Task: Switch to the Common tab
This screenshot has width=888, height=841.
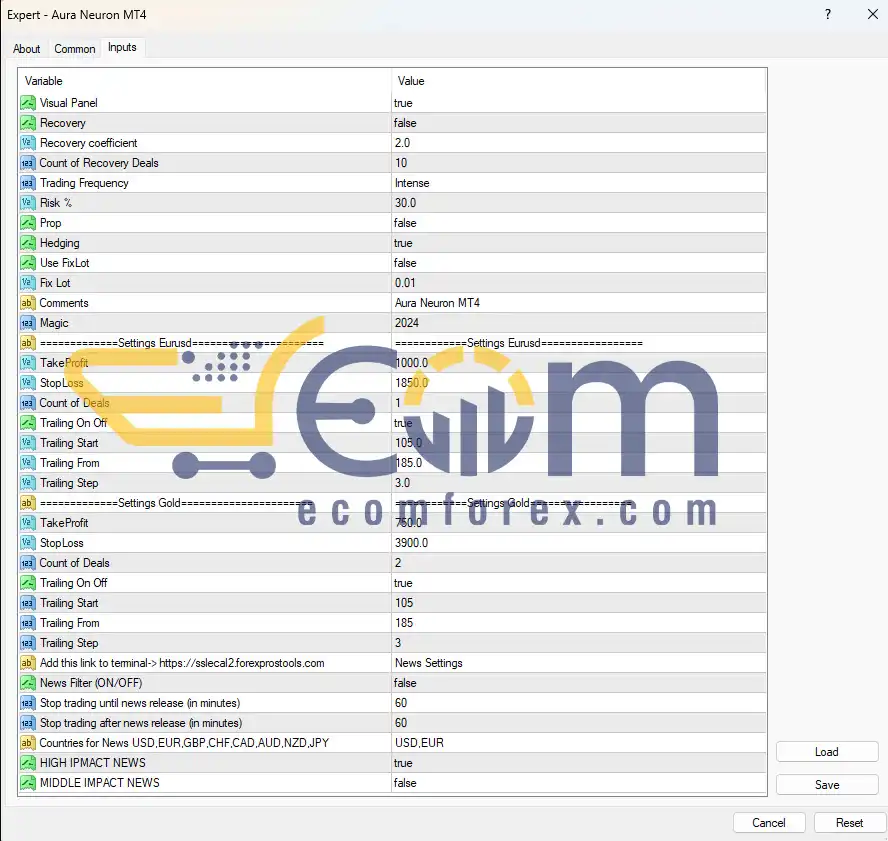Action: tap(75, 49)
